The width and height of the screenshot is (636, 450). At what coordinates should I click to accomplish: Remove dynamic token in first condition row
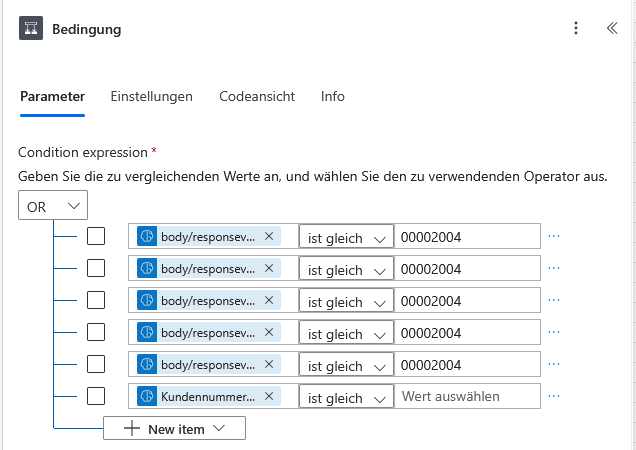point(269,236)
